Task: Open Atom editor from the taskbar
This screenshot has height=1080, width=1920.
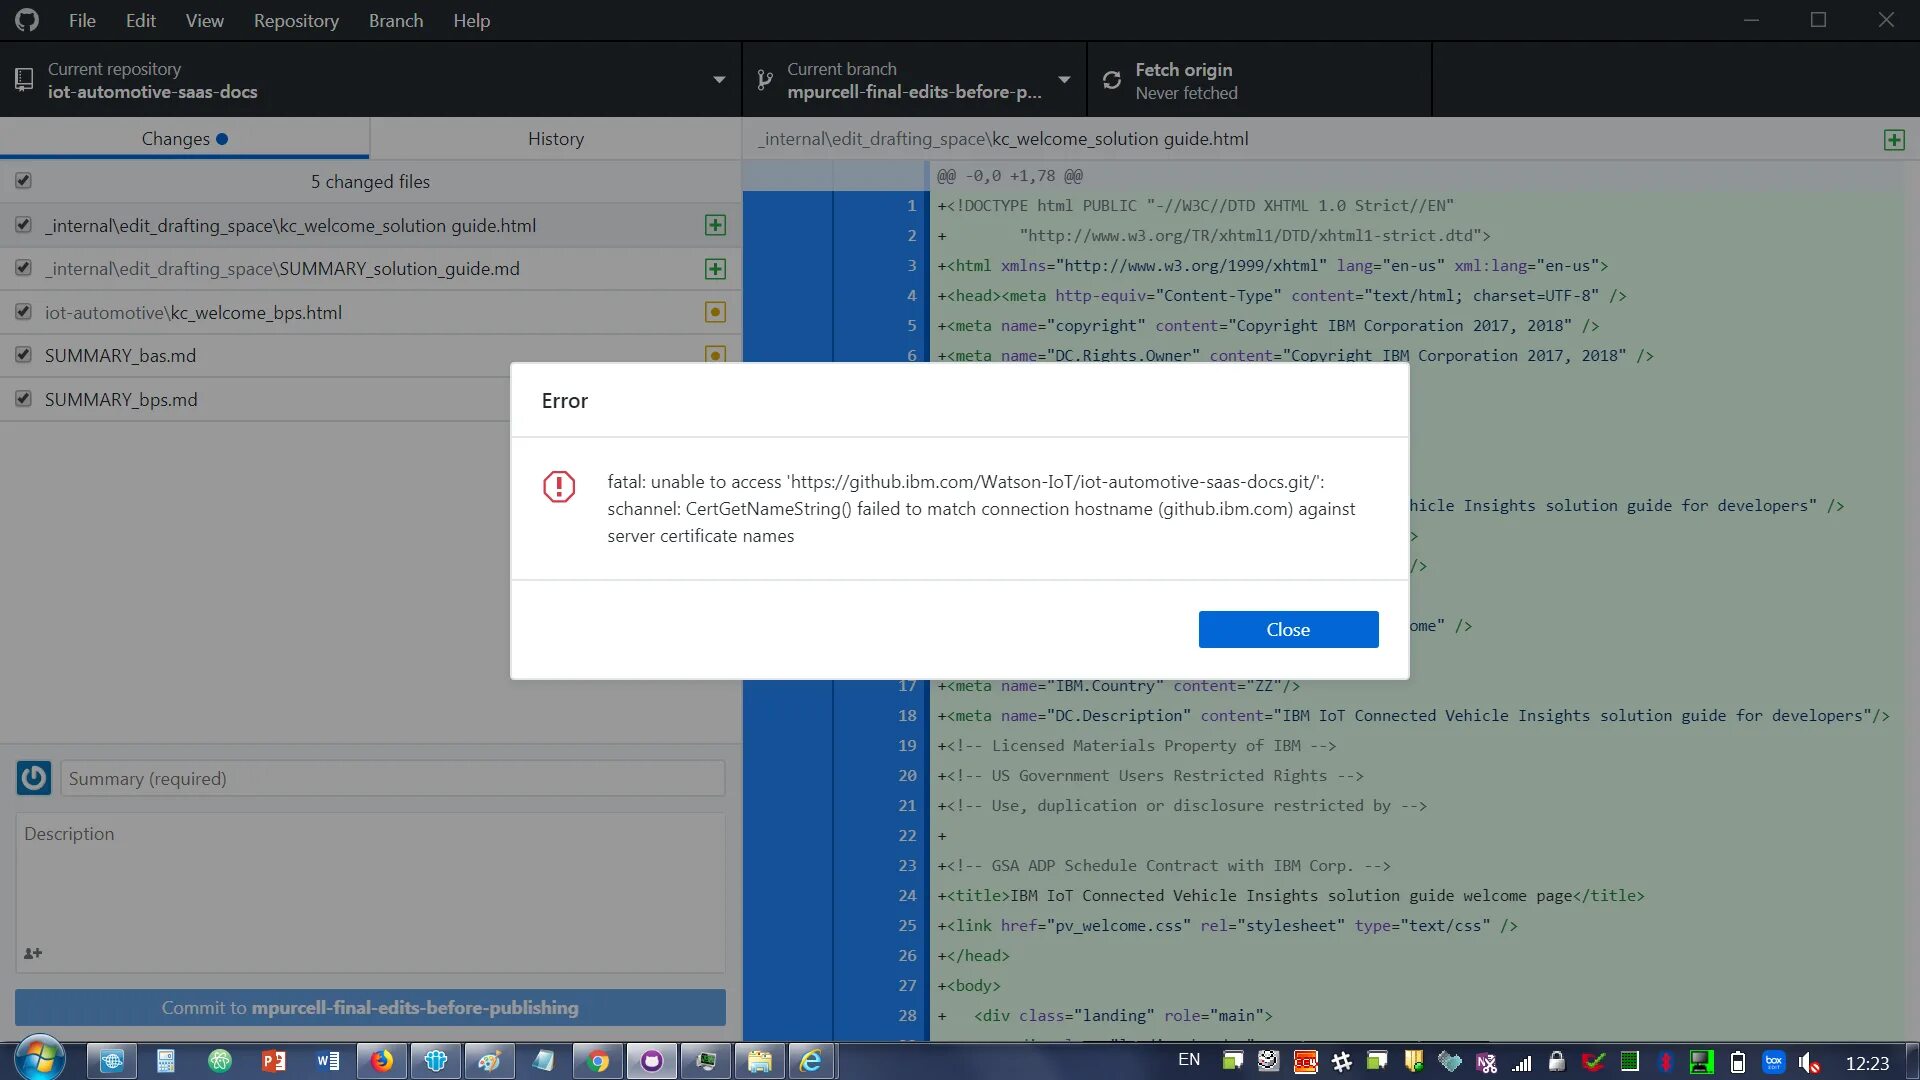Action: [x=220, y=1061]
